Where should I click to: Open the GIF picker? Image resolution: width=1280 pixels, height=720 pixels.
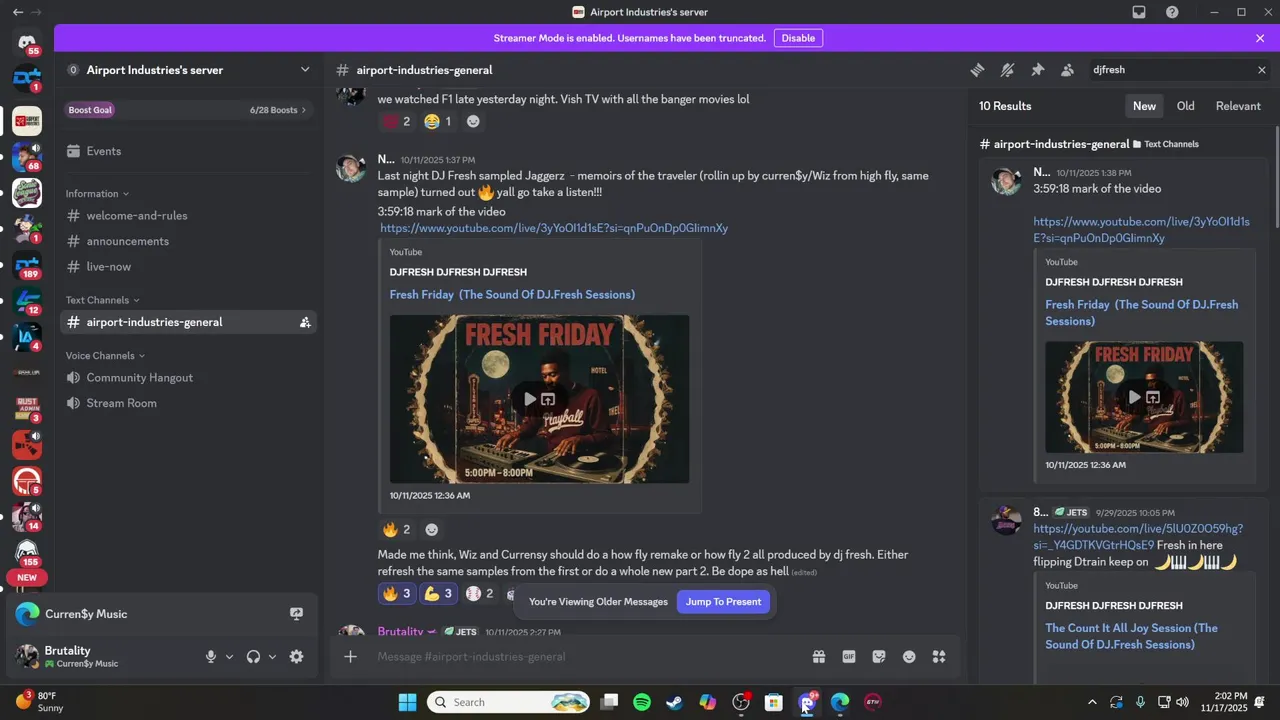(848, 657)
